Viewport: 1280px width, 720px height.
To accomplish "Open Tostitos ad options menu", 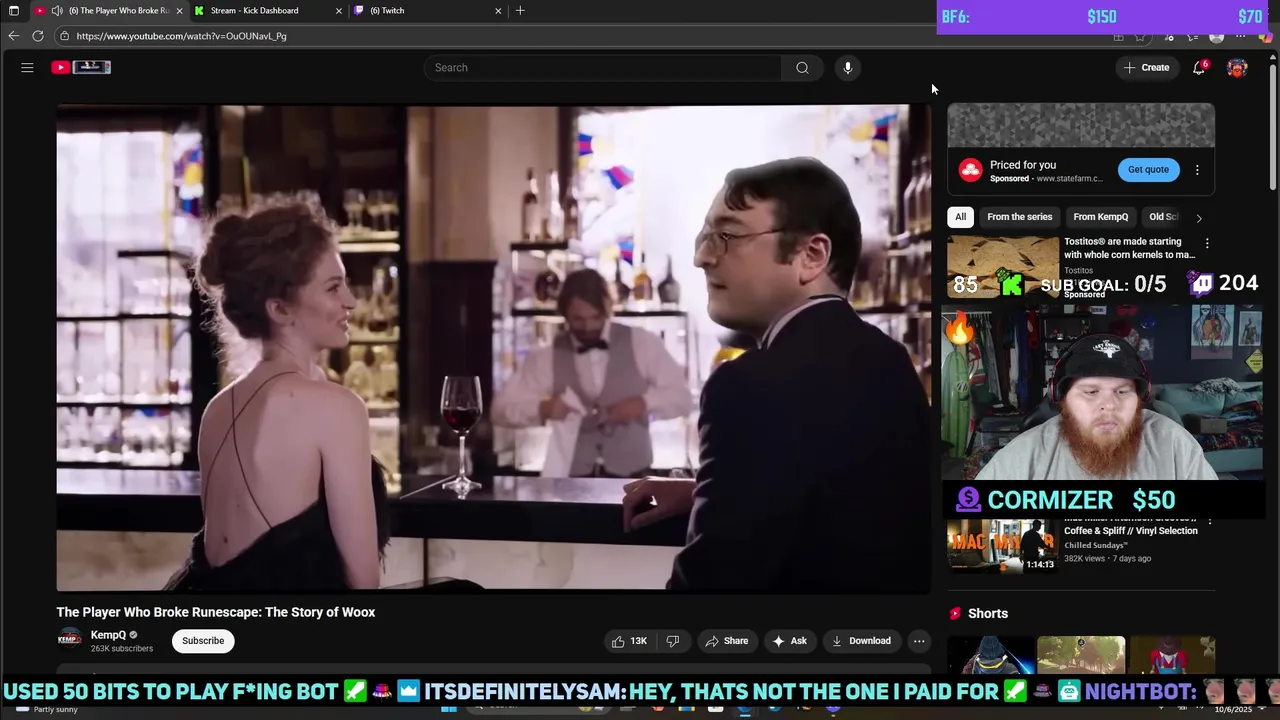I will click(x=1207, y=243).
